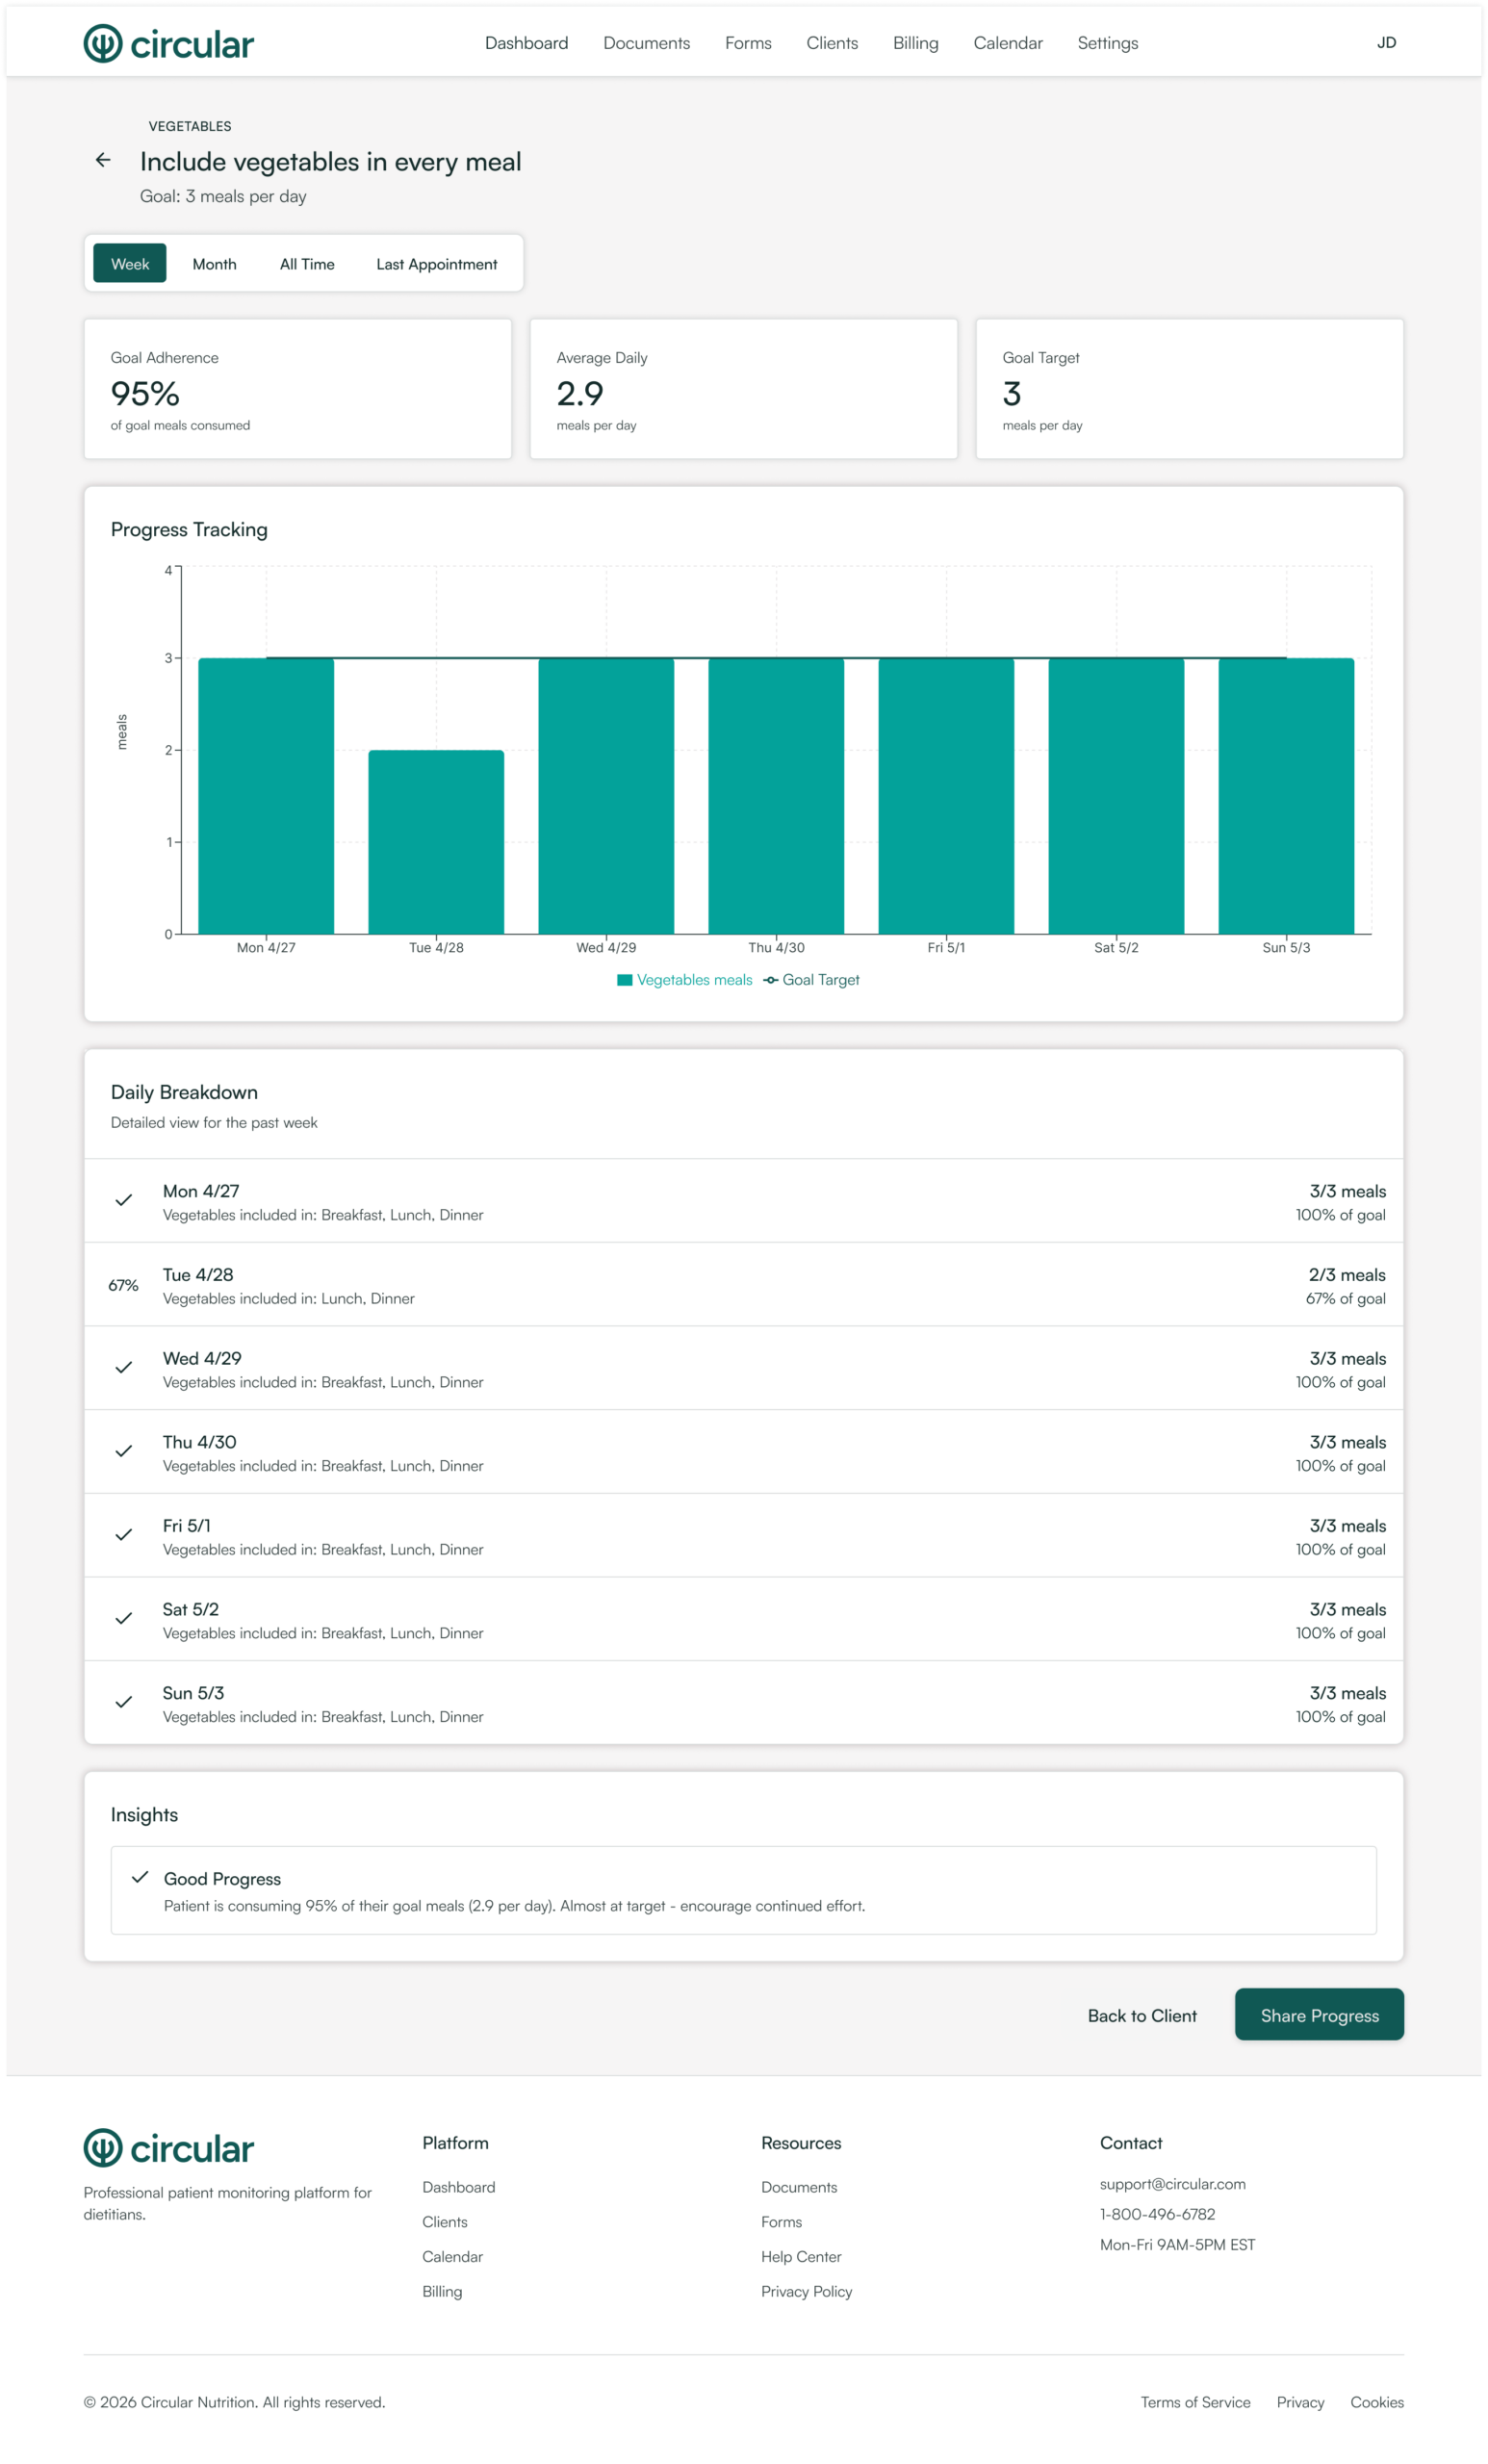The height and width of the screenshot is (2464, 1488).
Task: Click the checkmark icon for Sun 5/3
Action: pyautogui.click(x=123, y=1702)
